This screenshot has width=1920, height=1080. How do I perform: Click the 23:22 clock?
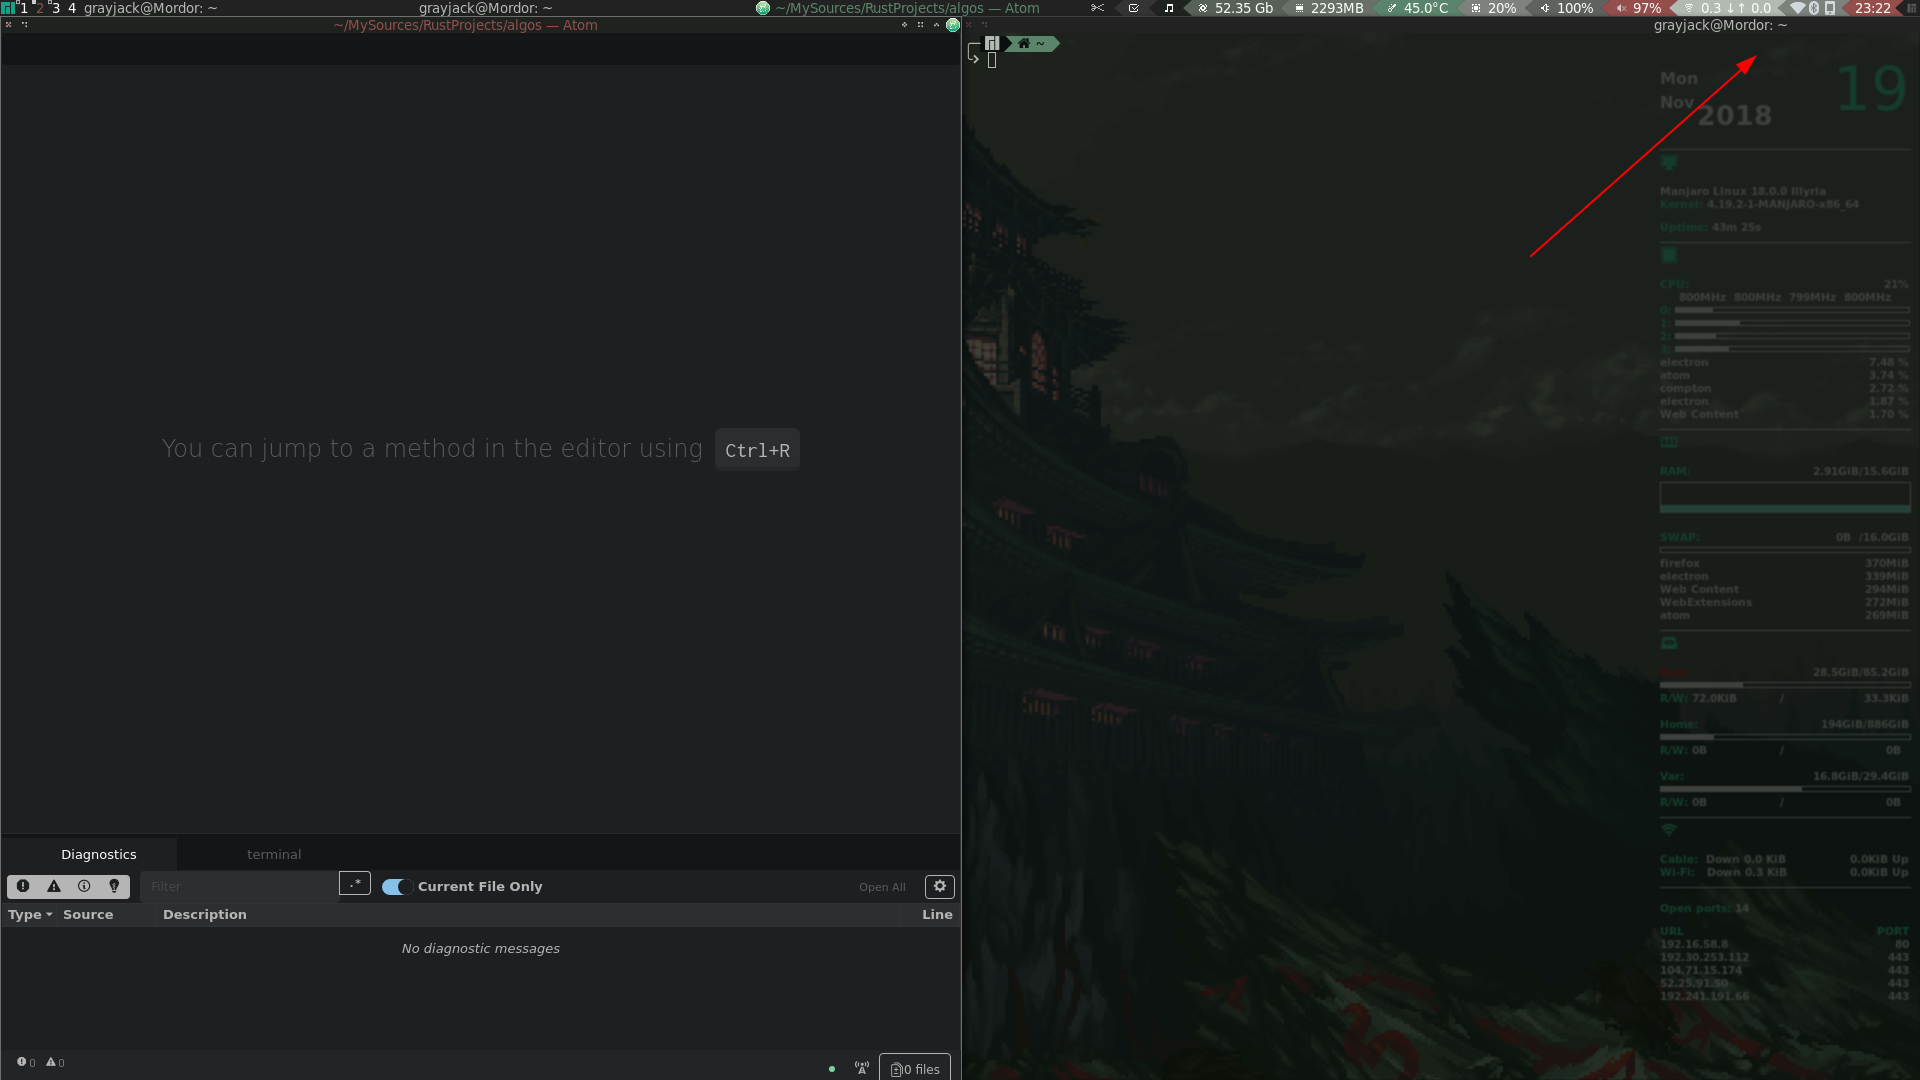pos(1873,8)
